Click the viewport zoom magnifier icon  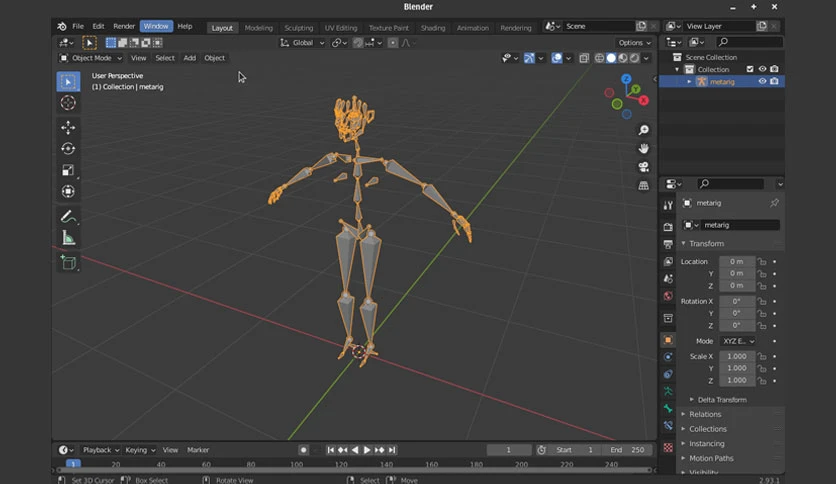point(644,130)
